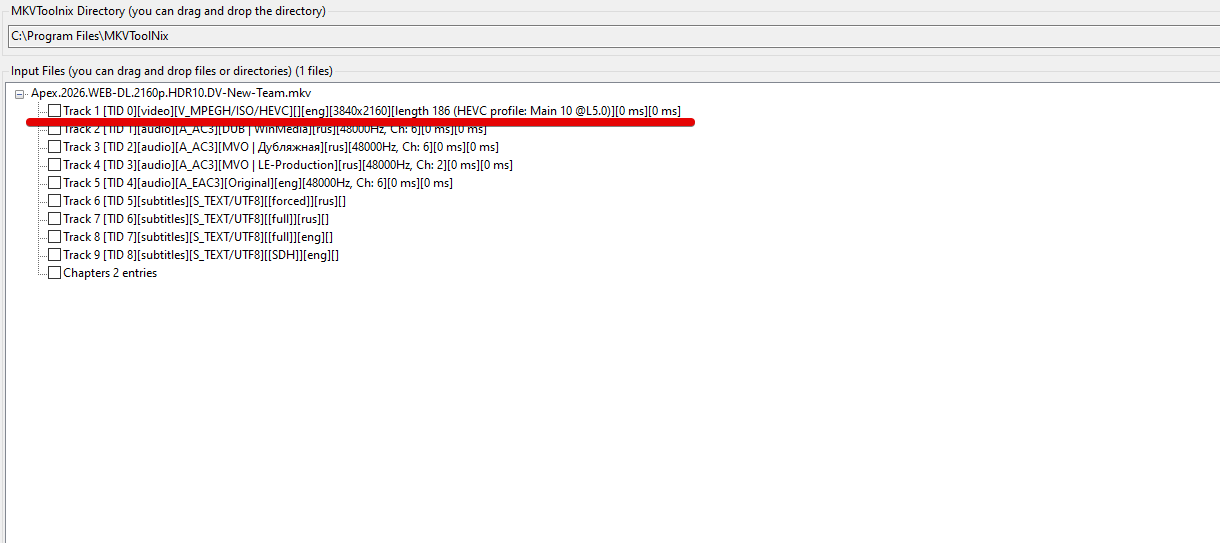This screenshot has width=1220, height=543.
Task: Check the Track 4 LE-Production audio box
Action: tap(54, 165)
